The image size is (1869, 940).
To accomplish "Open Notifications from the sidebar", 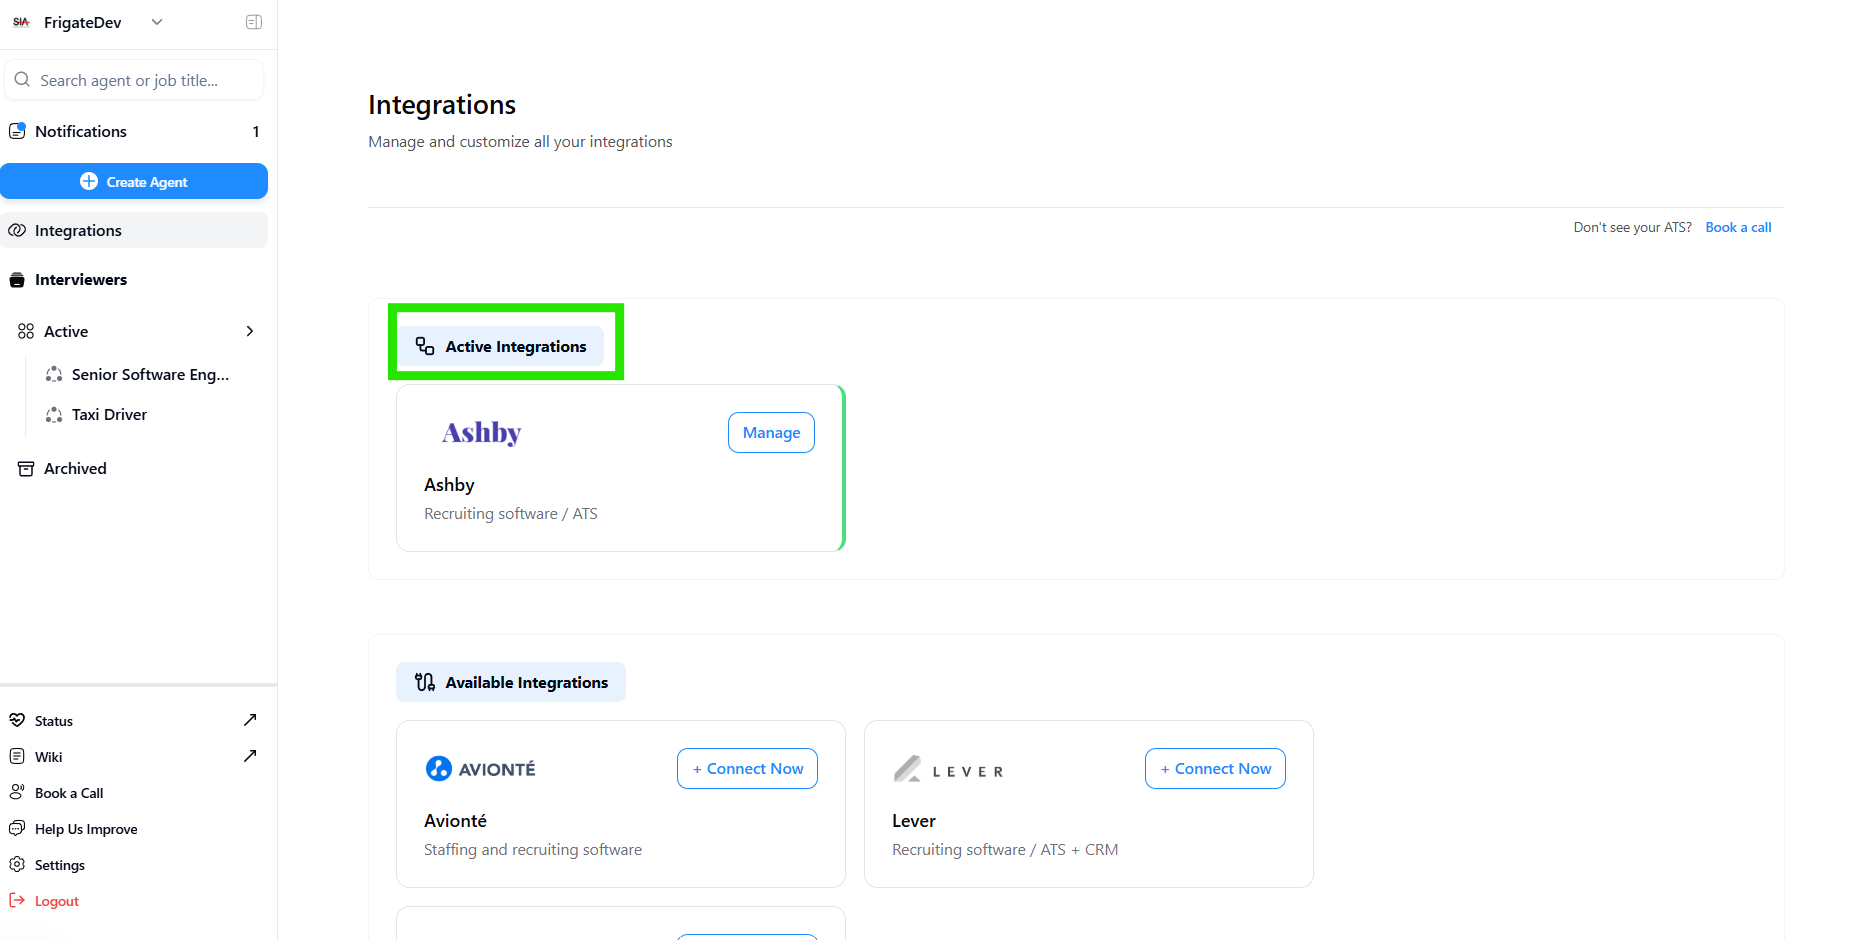I will 81,131.
